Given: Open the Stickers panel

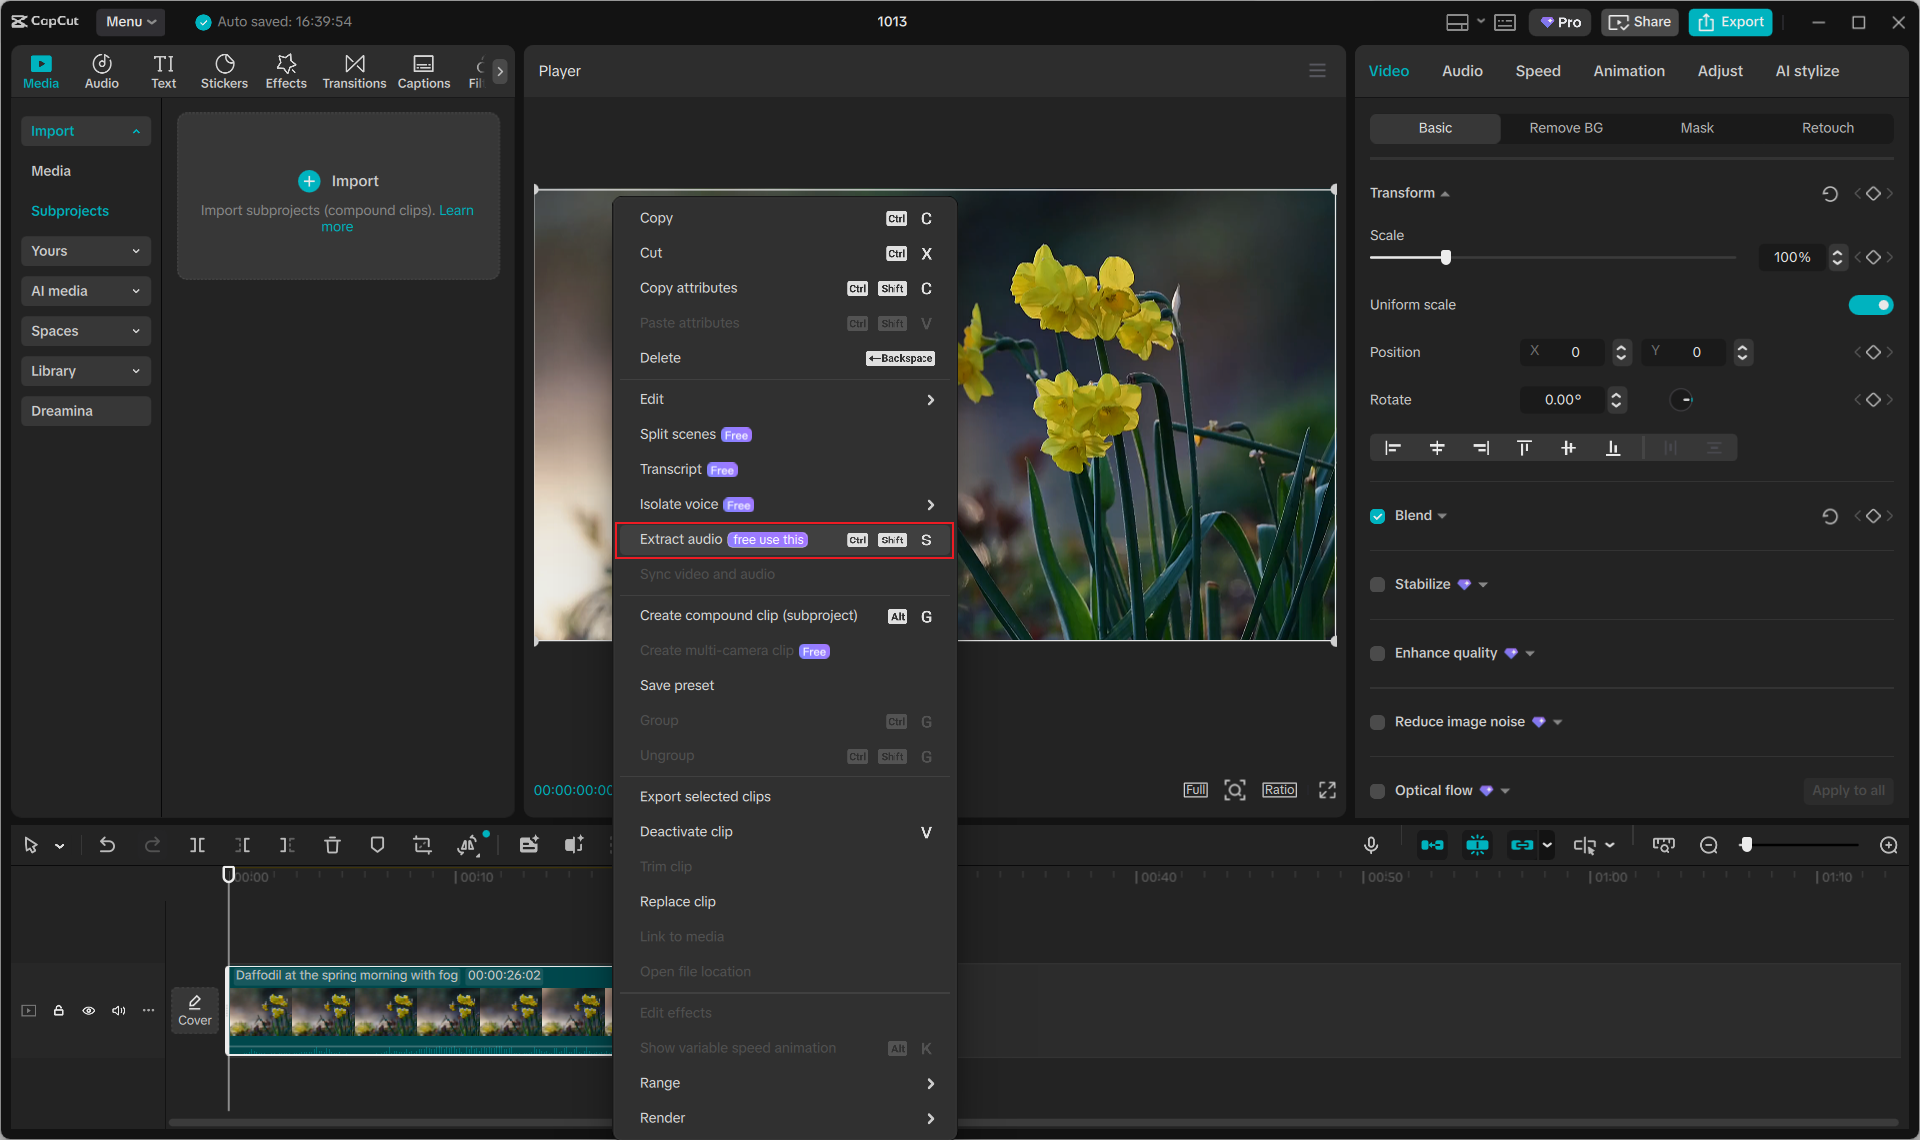Looking at the screenshot, I should pos(224,71).
